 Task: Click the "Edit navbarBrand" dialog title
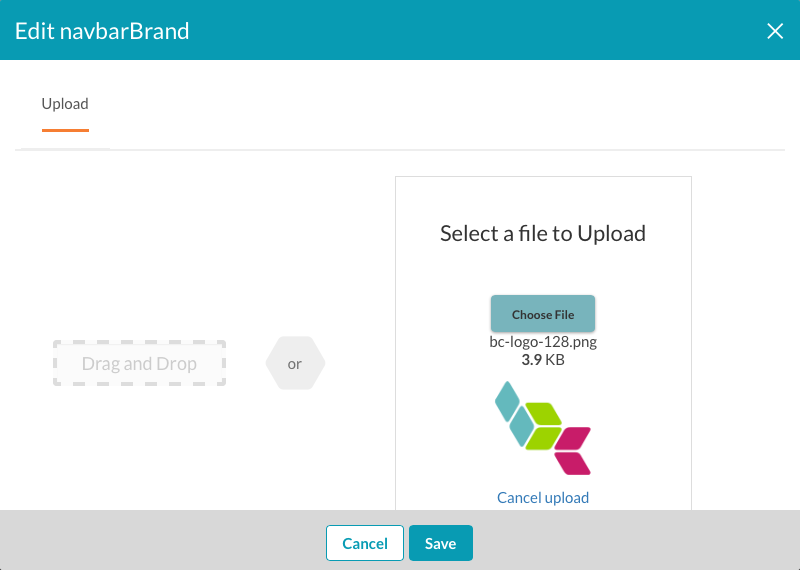tap(102, 31)
